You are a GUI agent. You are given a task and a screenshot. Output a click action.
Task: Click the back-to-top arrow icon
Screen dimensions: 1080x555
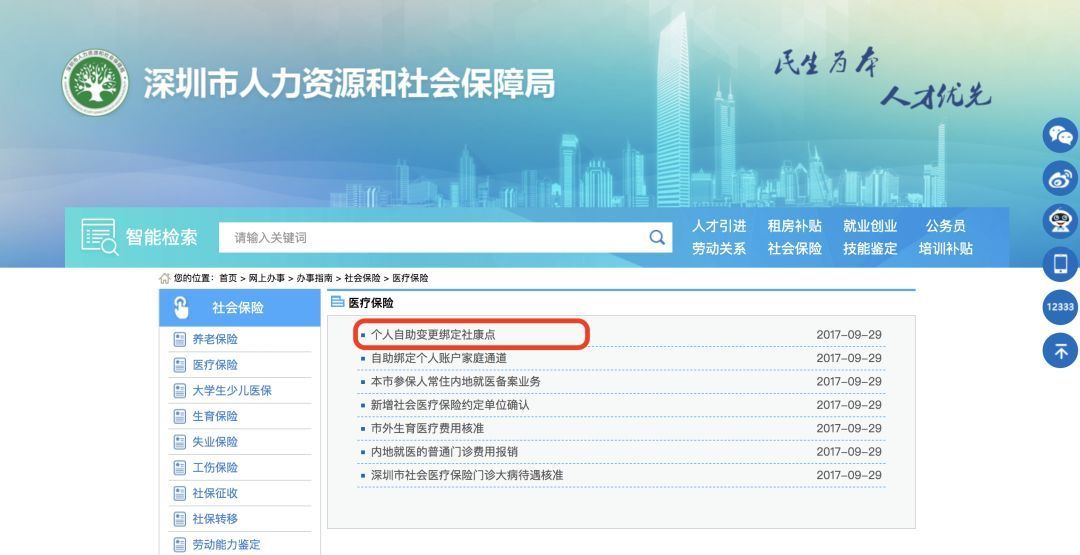click(x=1060, y=350)
